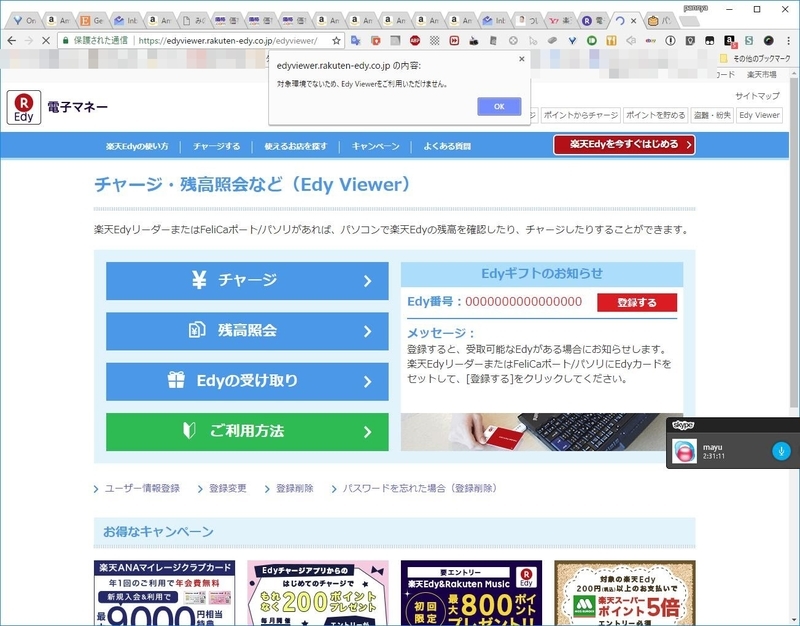Switch to the Yahoo Y! tab
The image size is (800, 626).
click(560, 21)
